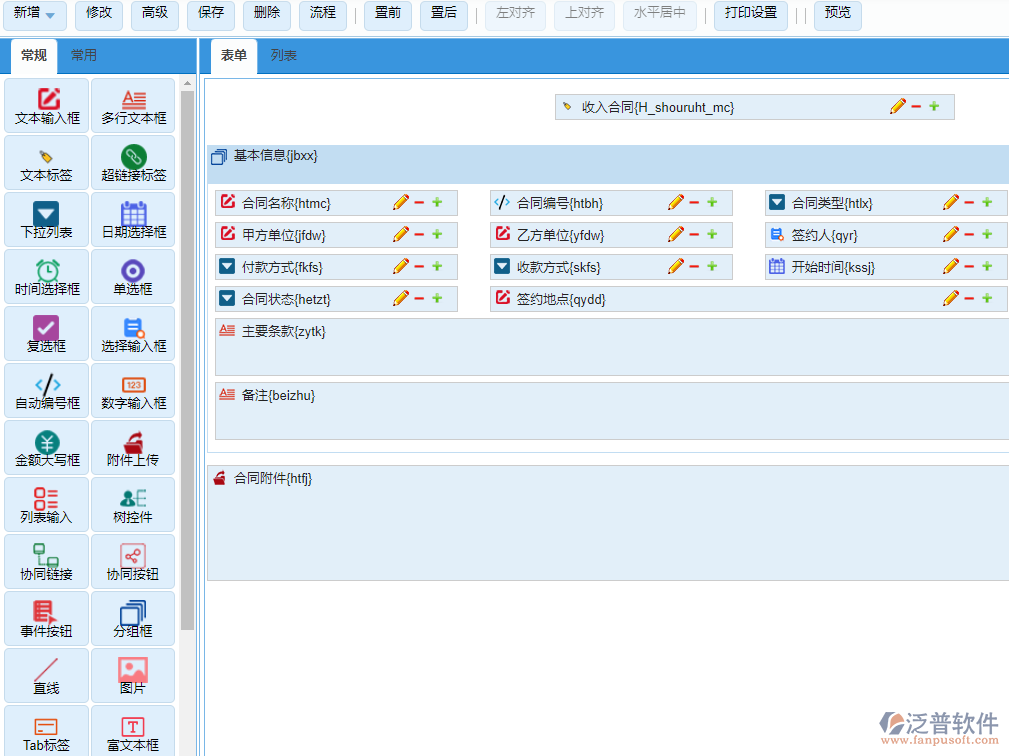Select the 文本输入框 component tool

click(46, 106)
